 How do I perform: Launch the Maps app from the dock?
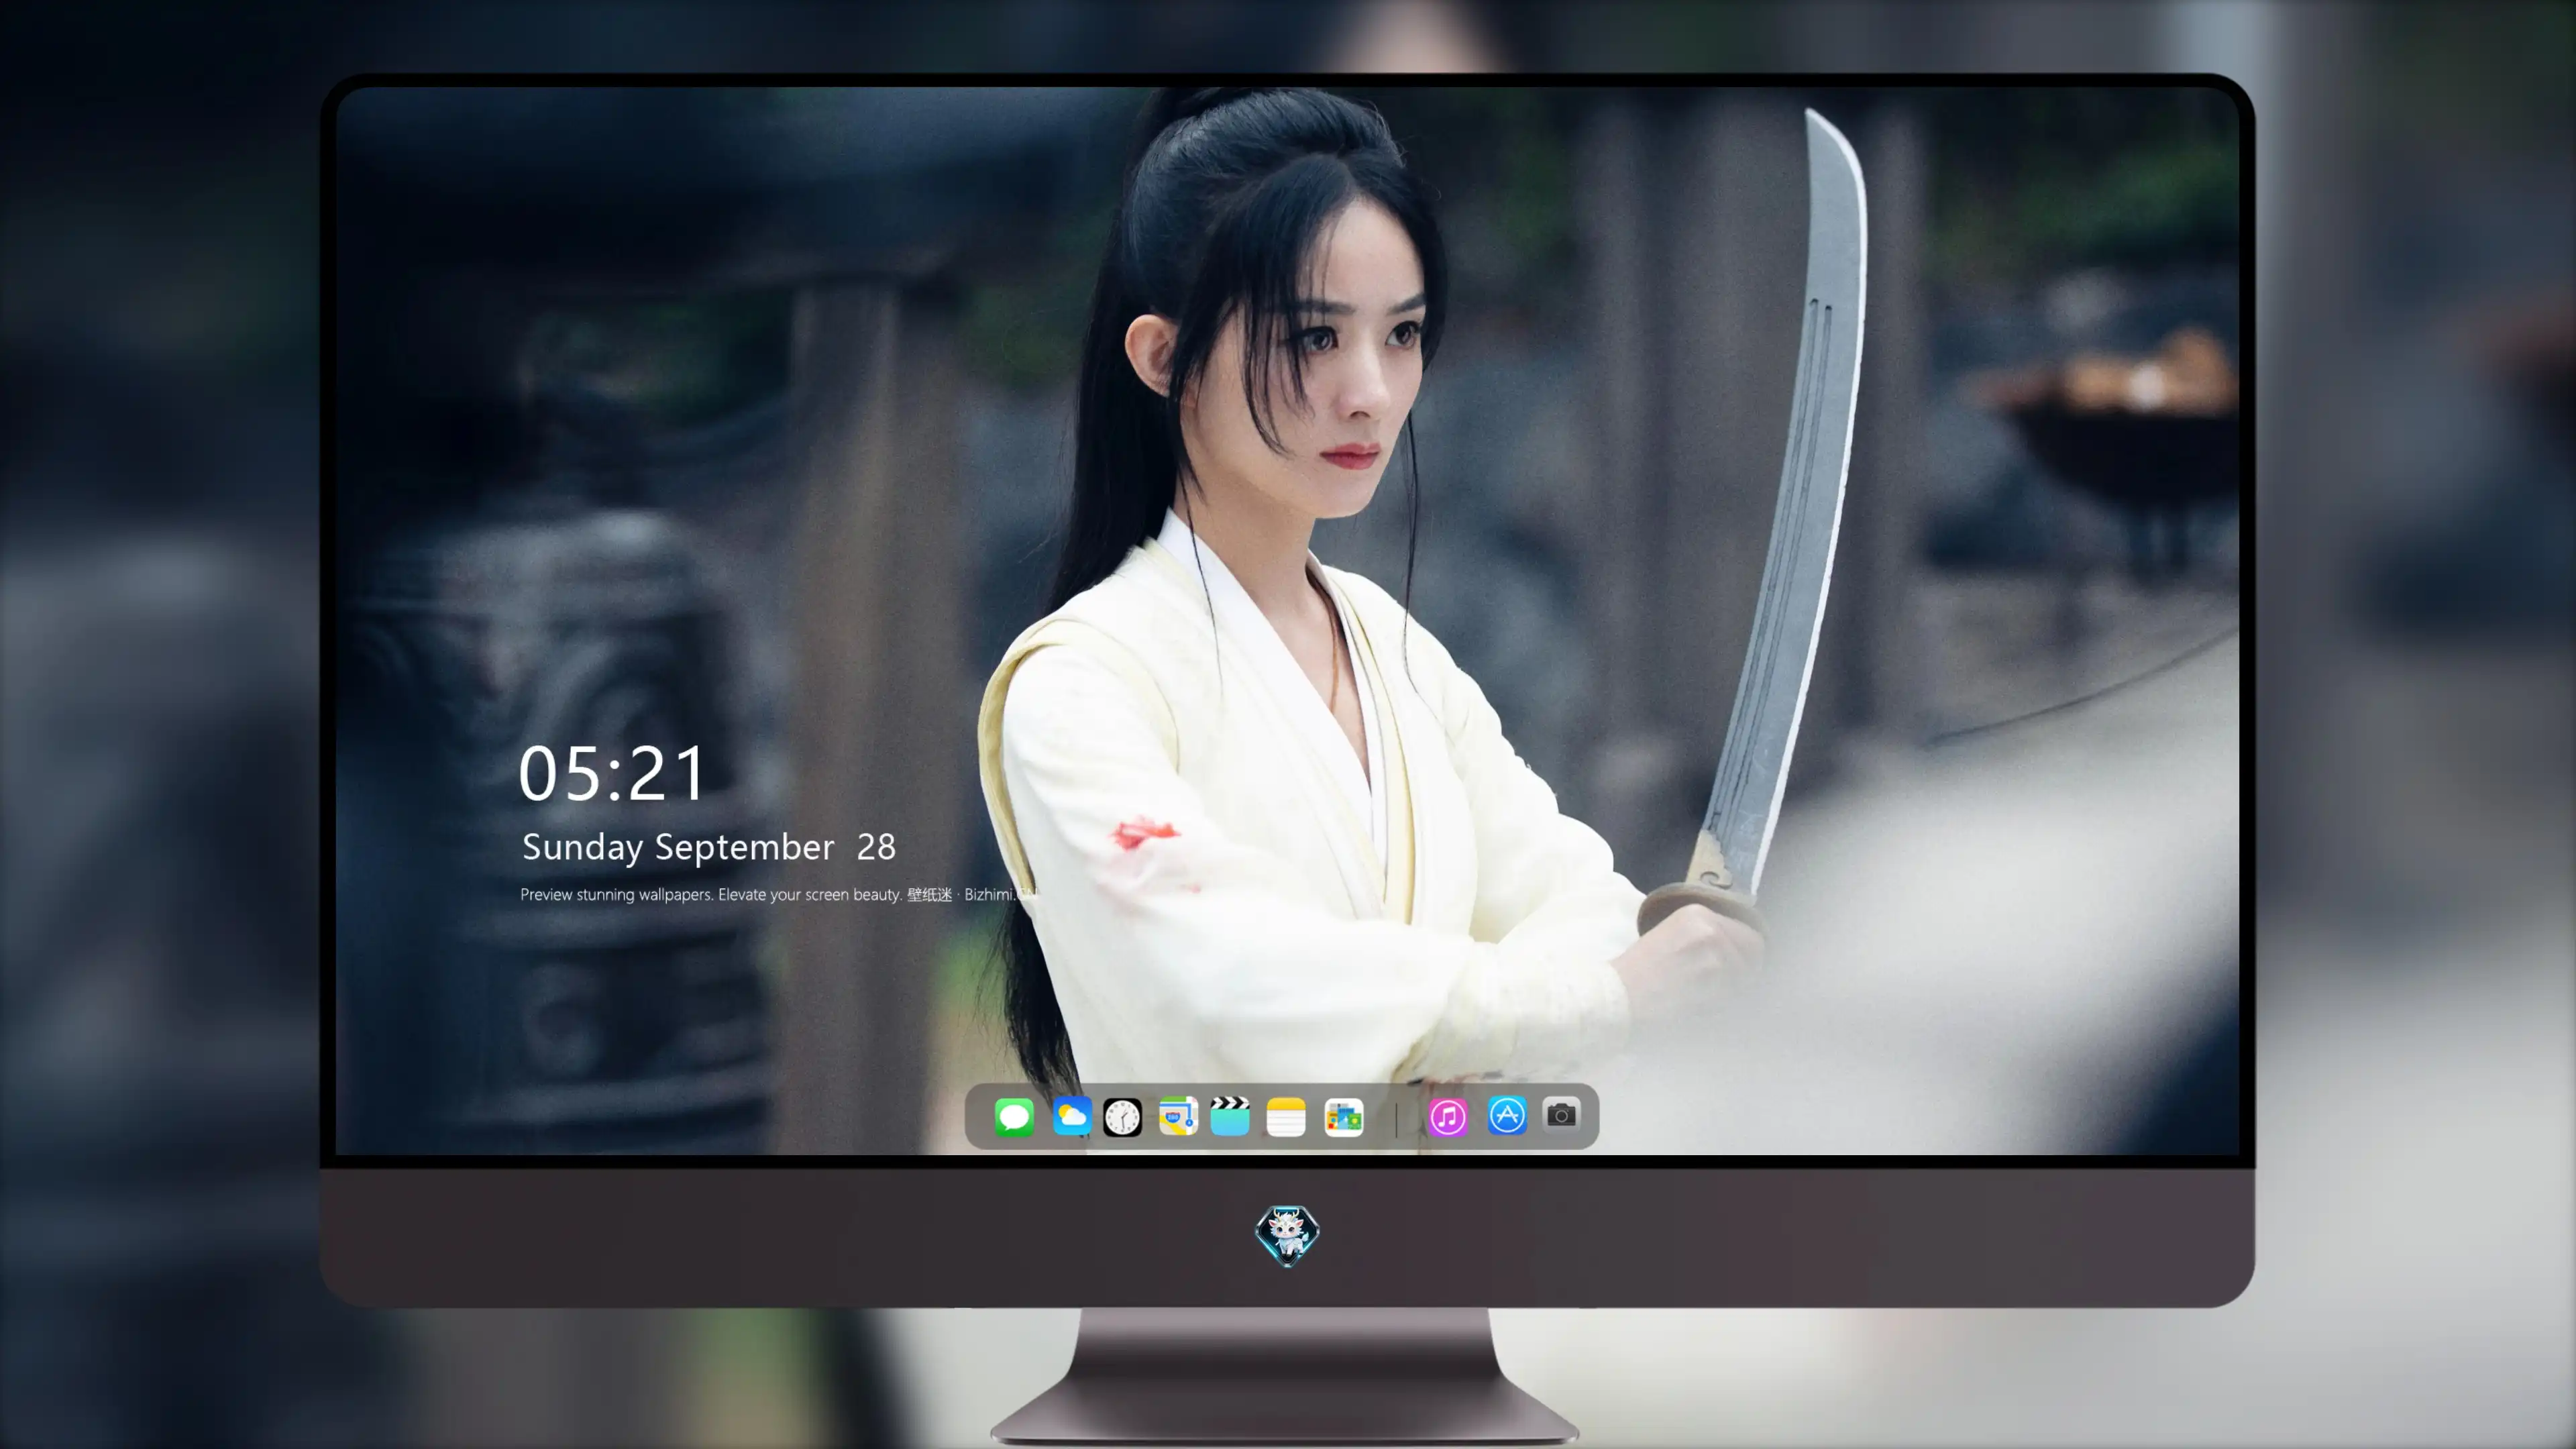tap(1178, 1116)
